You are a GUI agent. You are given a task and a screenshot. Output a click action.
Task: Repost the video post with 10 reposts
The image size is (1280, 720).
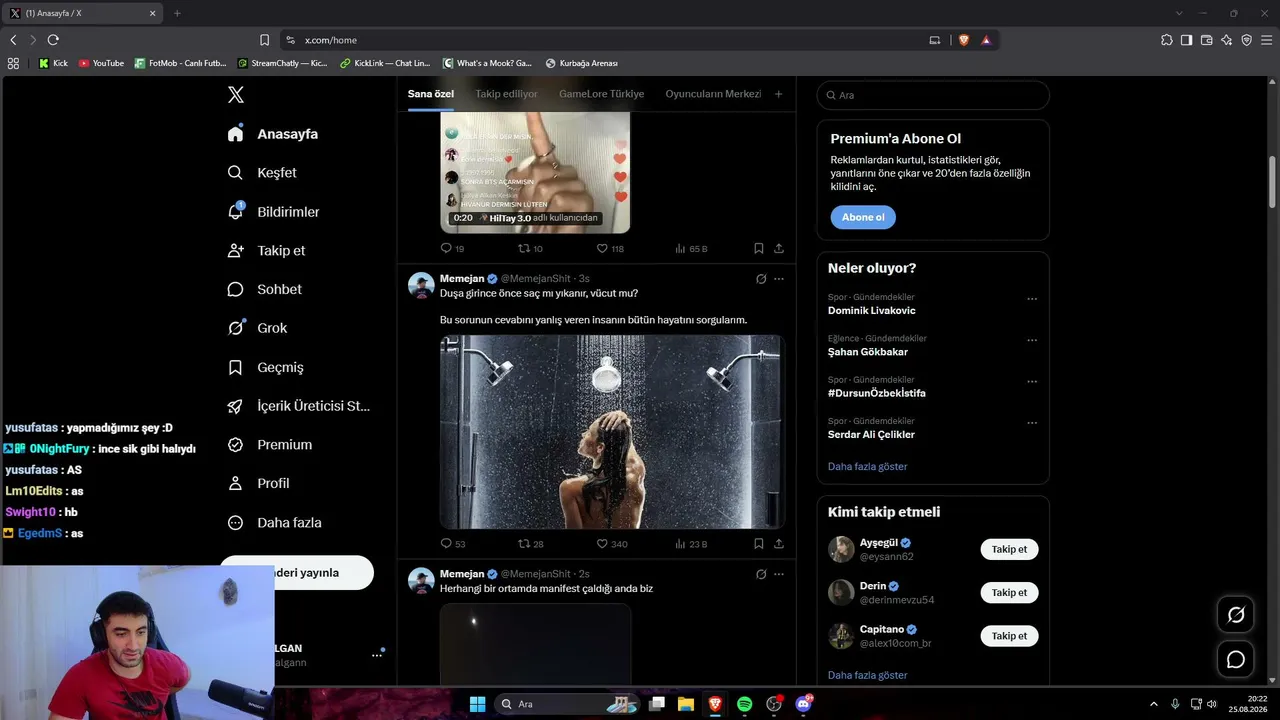click(531, 248)
